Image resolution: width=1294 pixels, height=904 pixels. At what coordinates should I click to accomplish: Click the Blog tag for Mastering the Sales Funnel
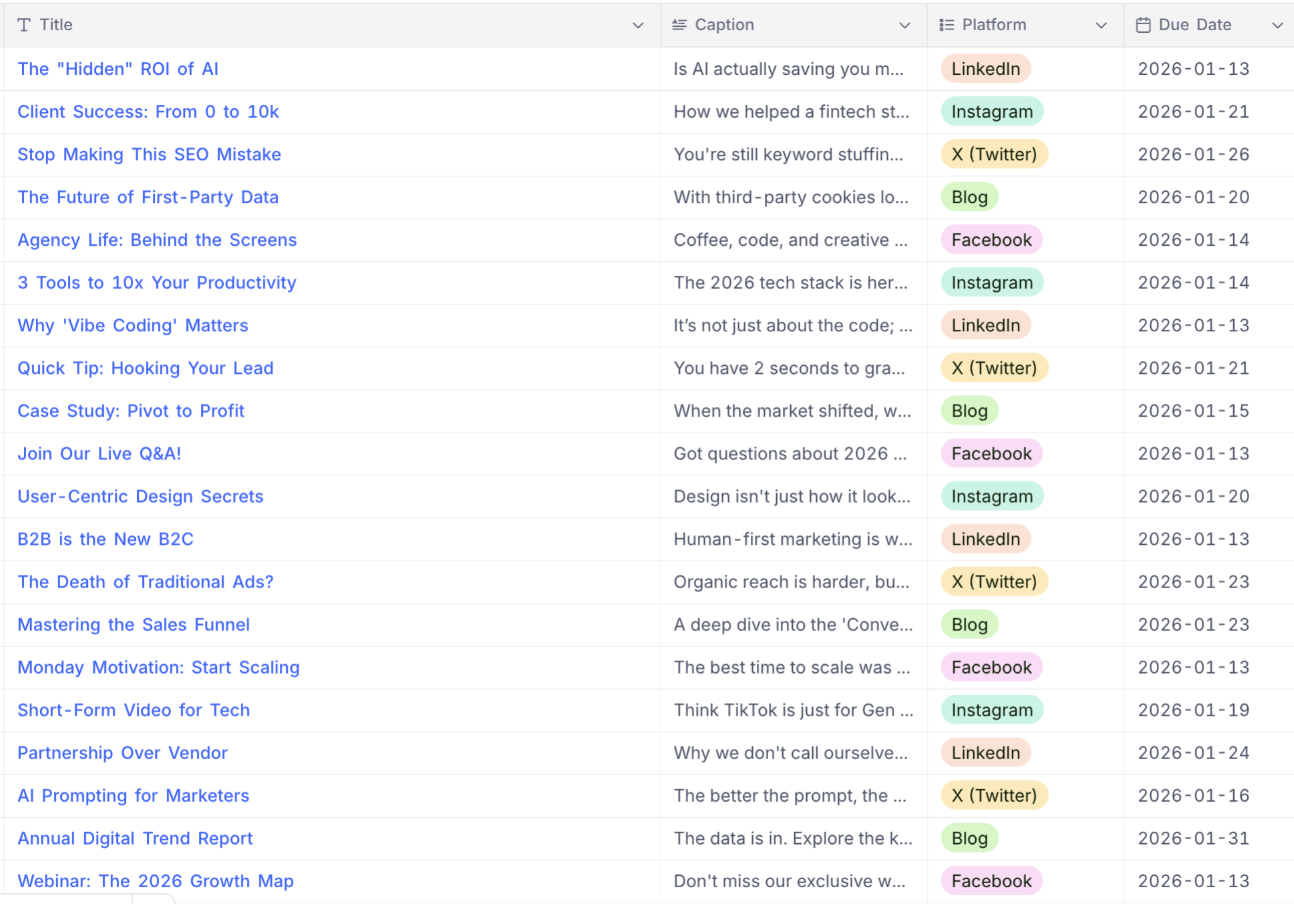[969, 625]
